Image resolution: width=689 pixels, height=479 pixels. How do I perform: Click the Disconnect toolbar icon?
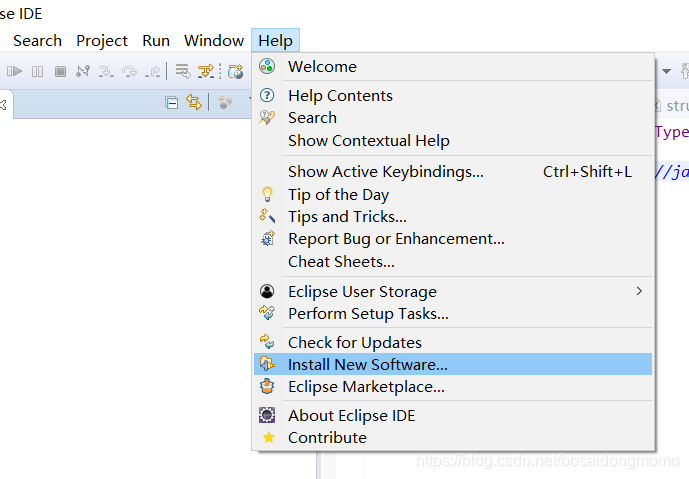(83, 71)
